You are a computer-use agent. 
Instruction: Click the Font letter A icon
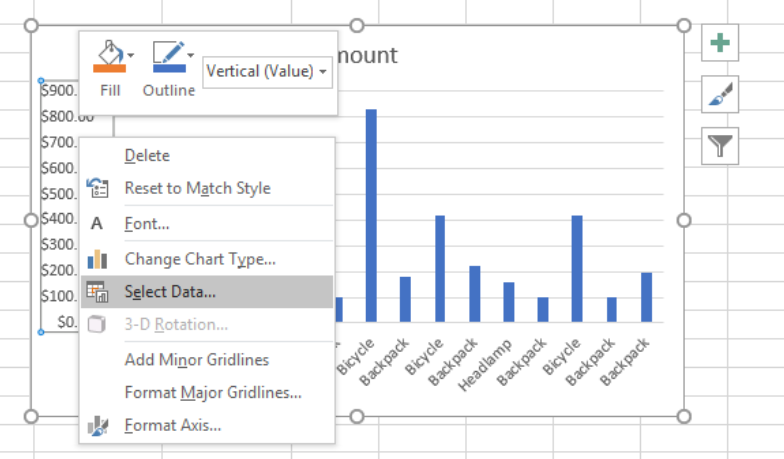coord(96,224)
